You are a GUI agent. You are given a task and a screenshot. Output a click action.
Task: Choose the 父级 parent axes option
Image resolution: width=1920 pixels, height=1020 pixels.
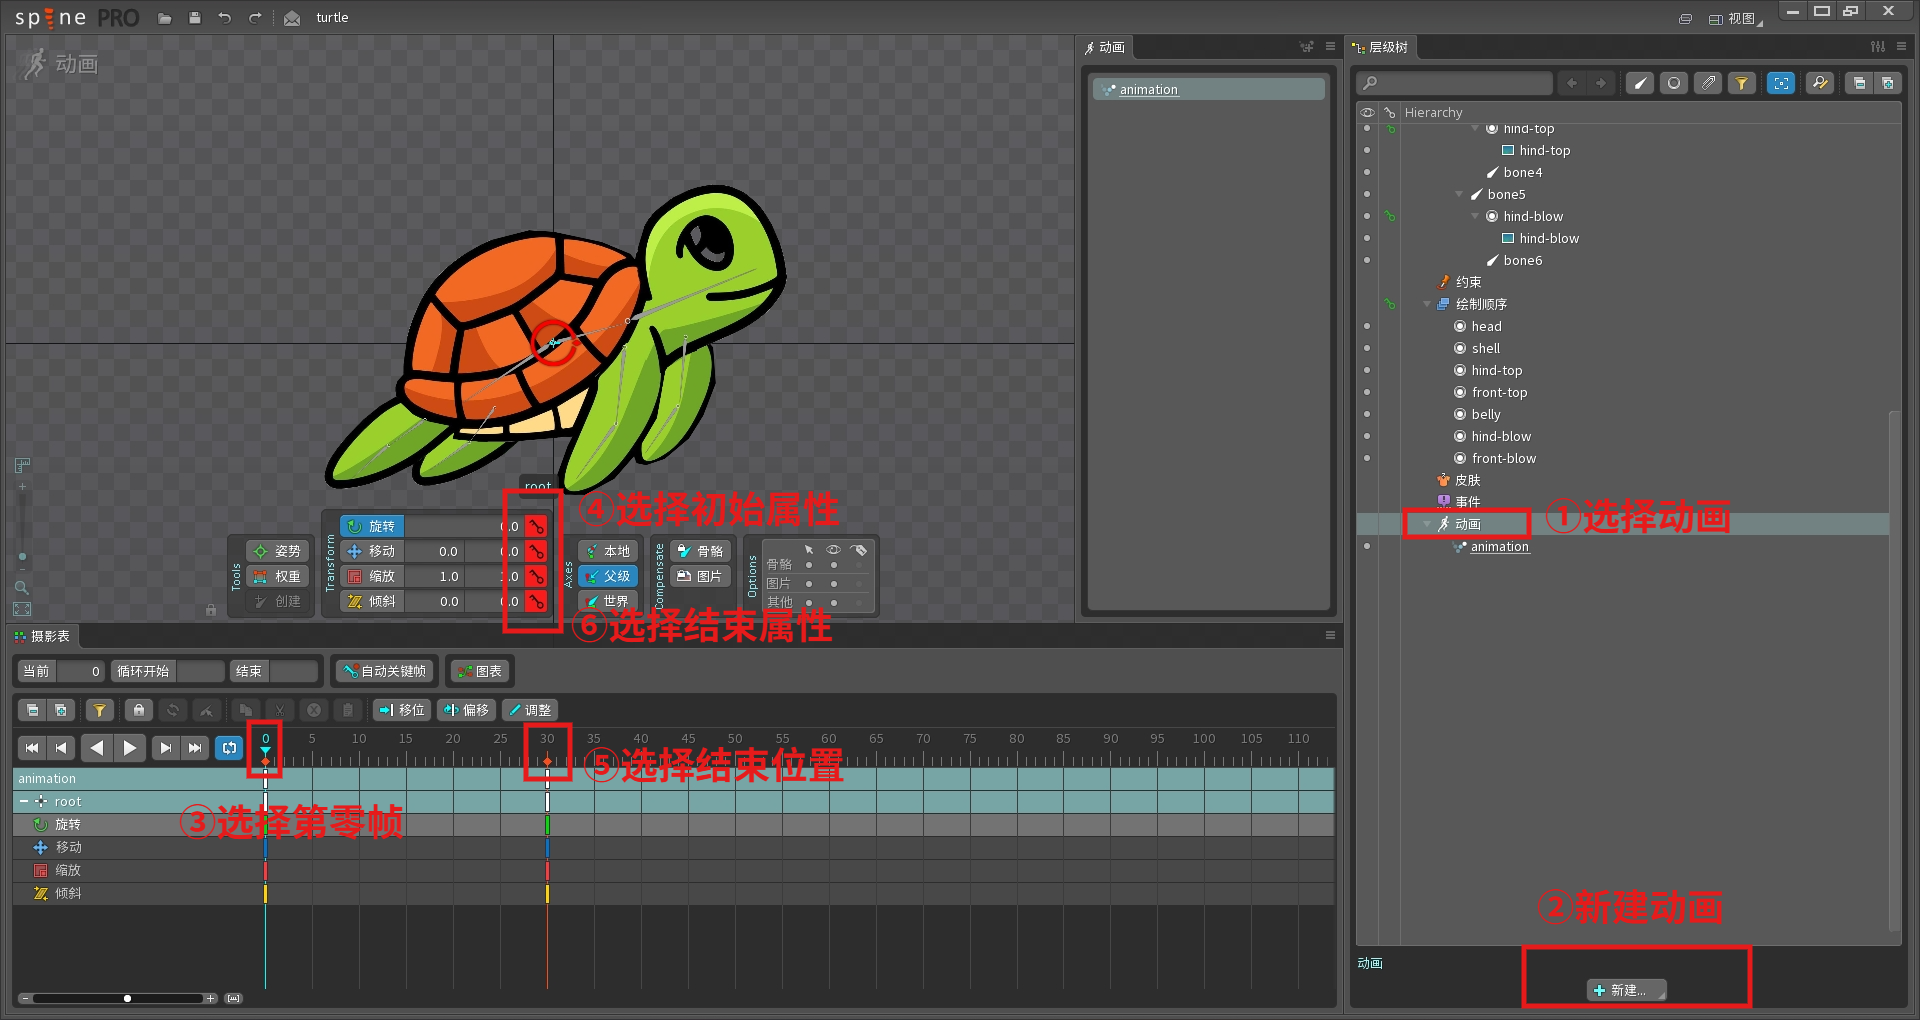pyautogui.click(x=607, y=576)
